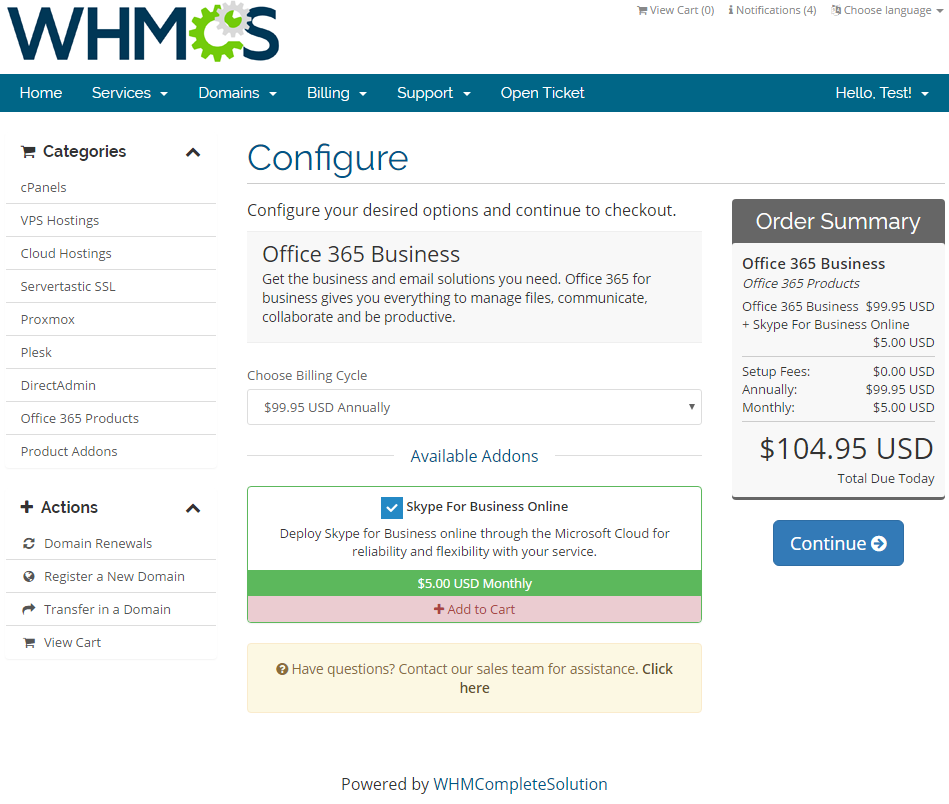Open Domain Renewals action link
The height and width of the screenshot is (804, 949).
click(x=111, y=543)
